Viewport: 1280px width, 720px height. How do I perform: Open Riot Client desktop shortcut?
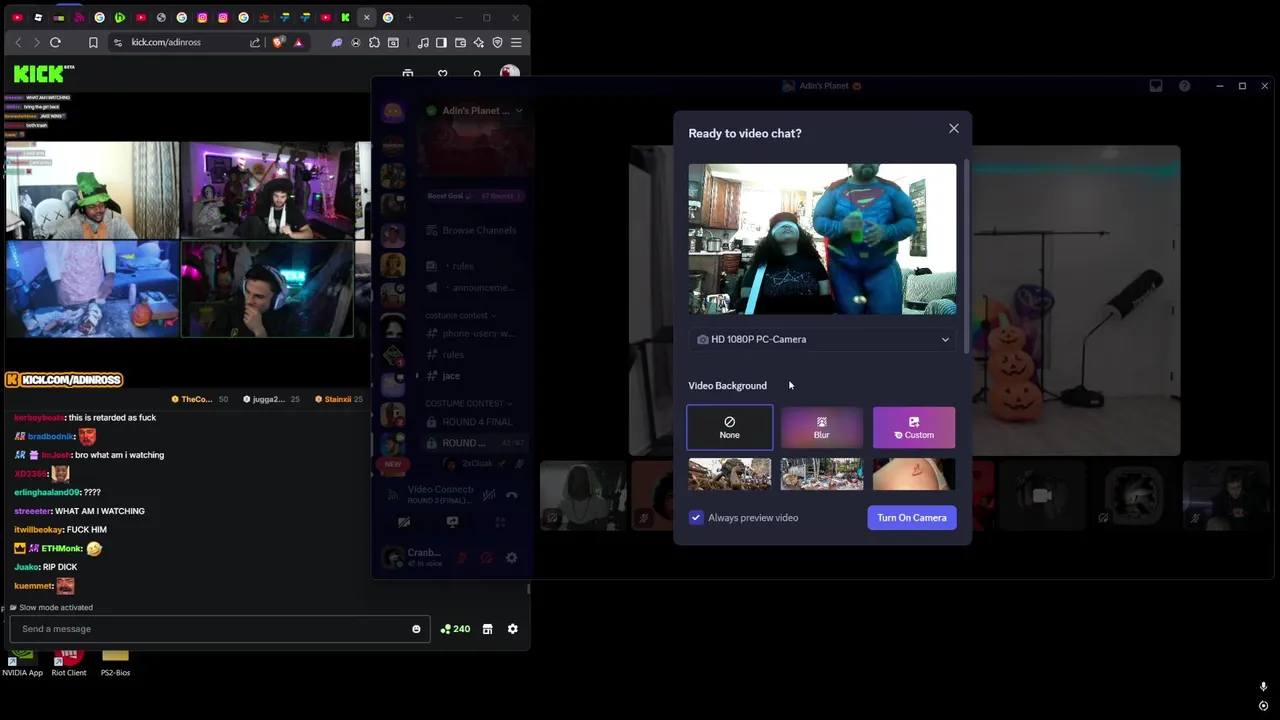click(68, 663)
